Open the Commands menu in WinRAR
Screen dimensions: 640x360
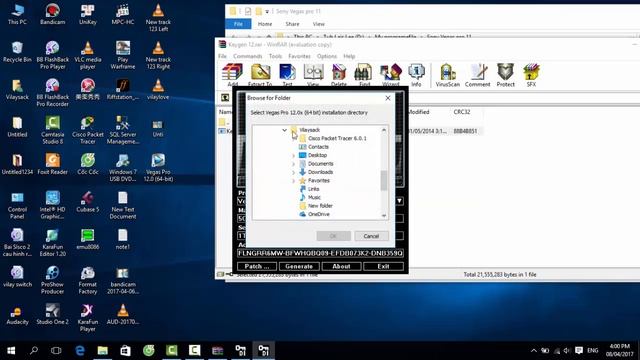248,56
